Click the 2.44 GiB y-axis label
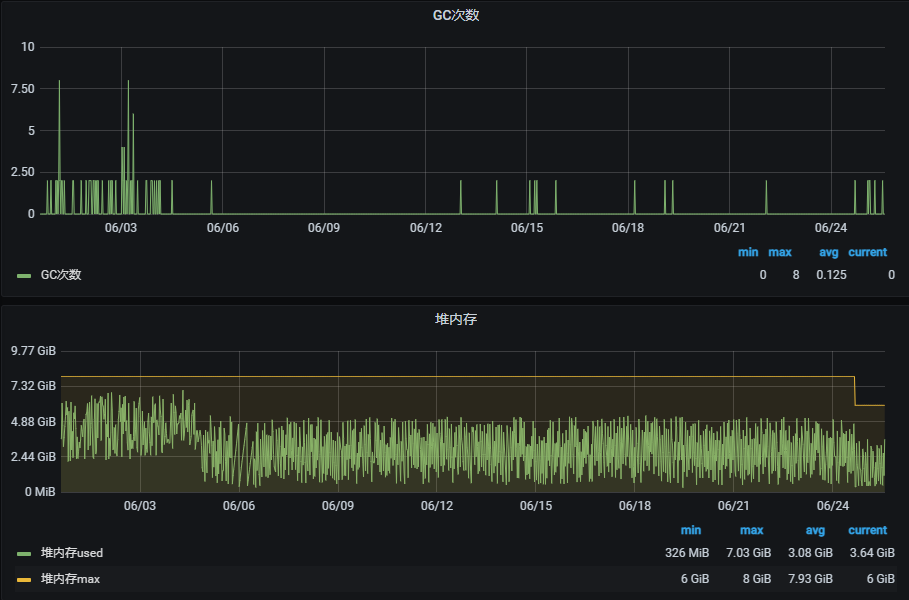Screen dimensions: 909x600 click(33, 457)
